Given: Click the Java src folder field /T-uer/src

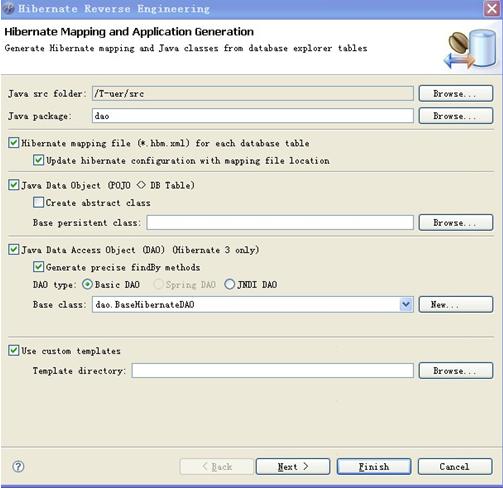Looking at the screenshot, I should (253, 93).
